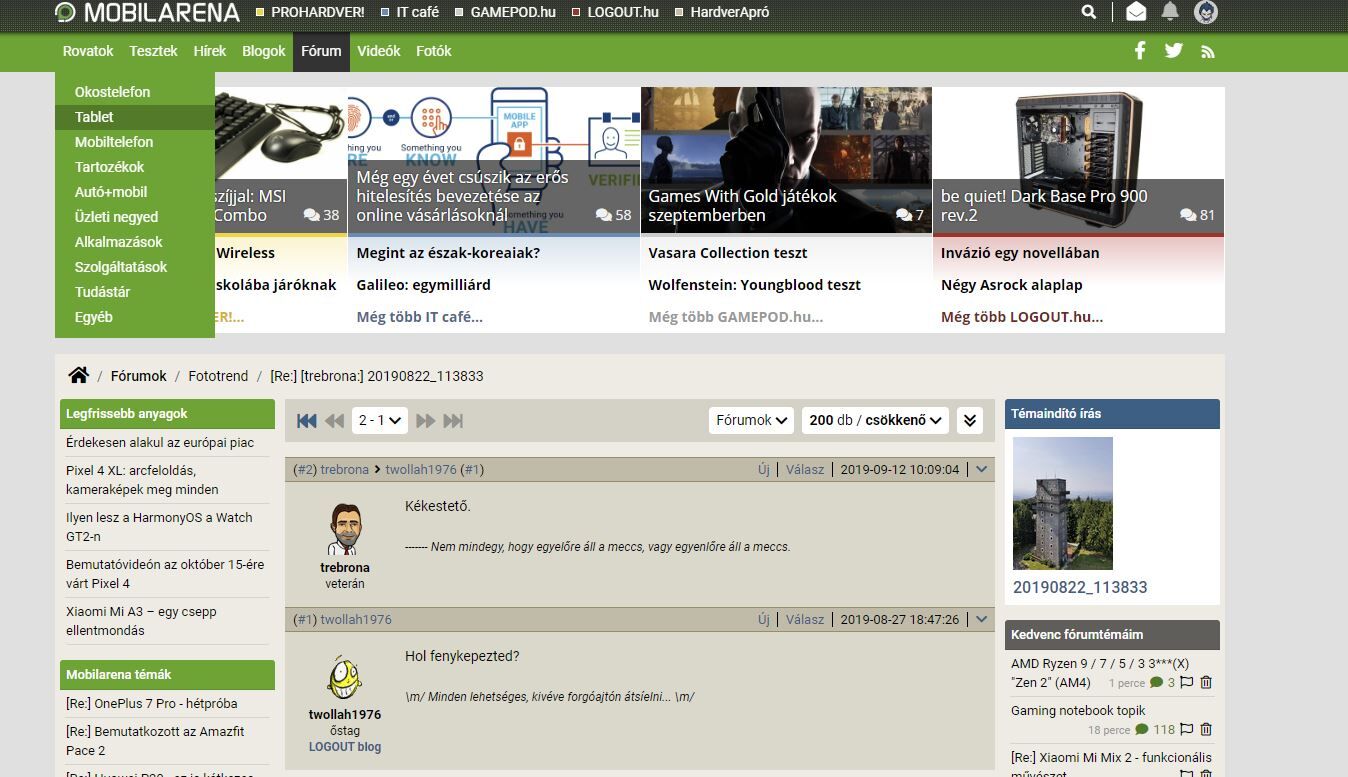Select Alkalmazások in the dropdown menu
1348x777 pixels.
[135, 242]
